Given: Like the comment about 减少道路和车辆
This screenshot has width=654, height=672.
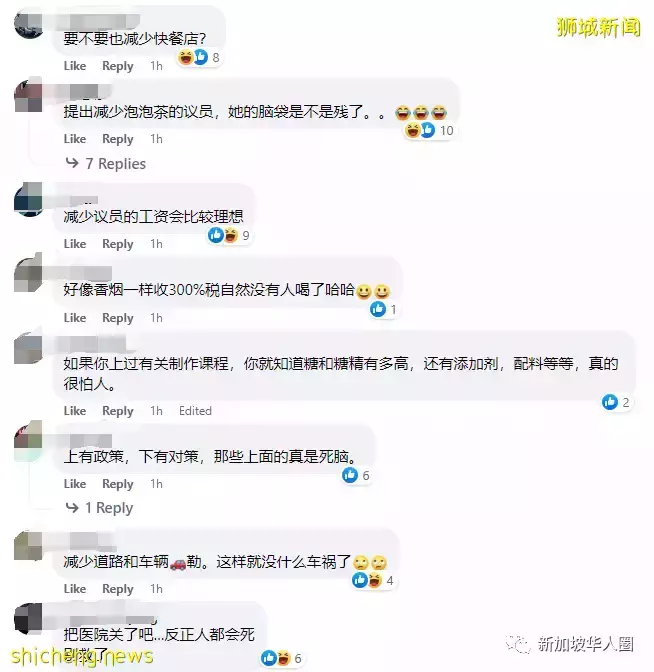Looking at the screenshot, I should [x=75, y=589].
